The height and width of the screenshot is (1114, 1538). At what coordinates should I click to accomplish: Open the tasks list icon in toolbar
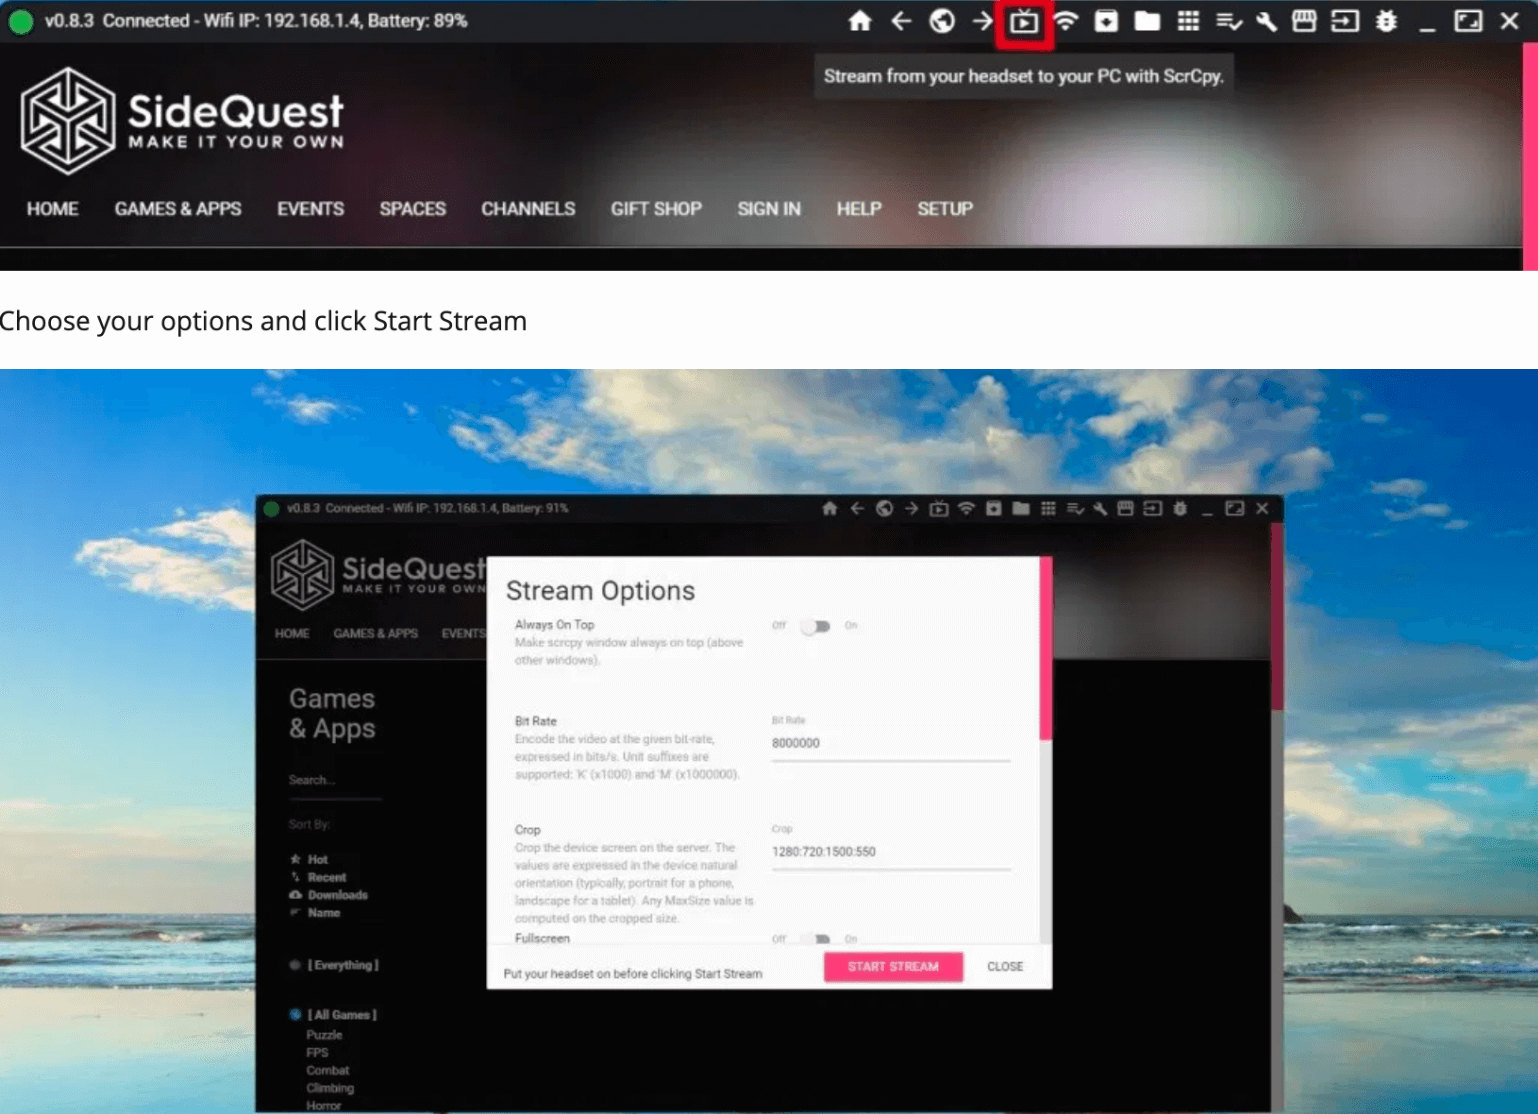[1229, 21]
